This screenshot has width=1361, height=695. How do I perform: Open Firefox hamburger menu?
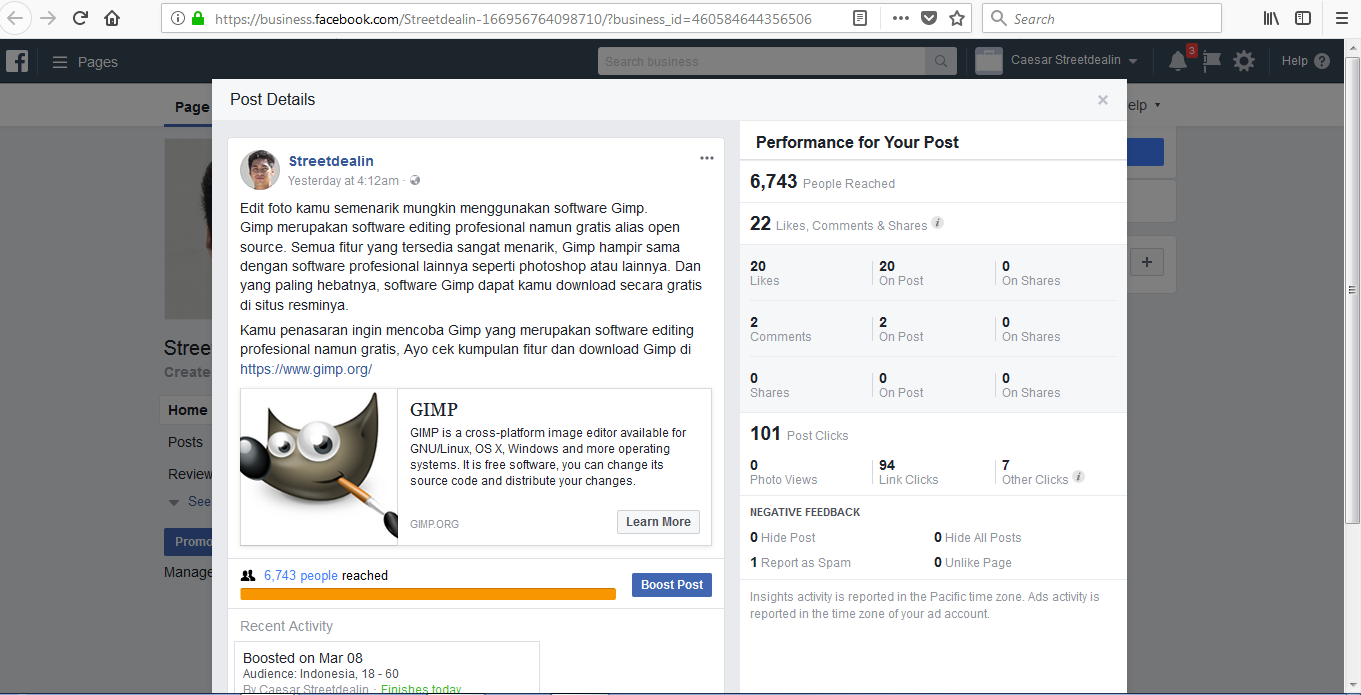pos(1342,18)
